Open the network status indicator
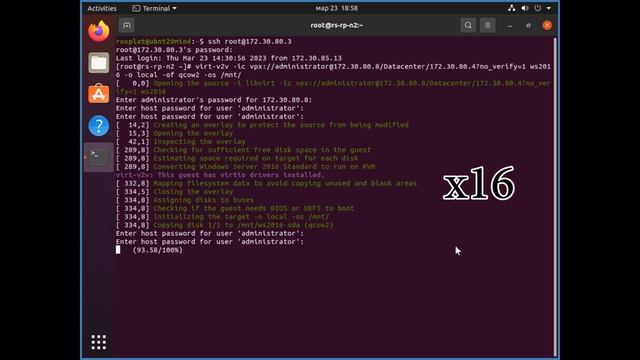Viewport: 640px width, 360px height. click(x=511, y=8)
